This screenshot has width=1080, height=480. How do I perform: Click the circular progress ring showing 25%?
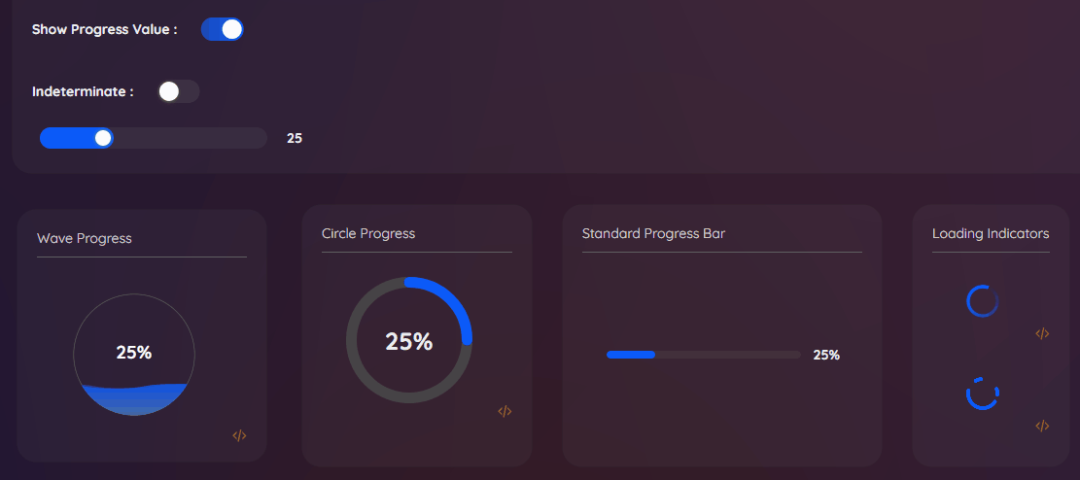(409, 341)
